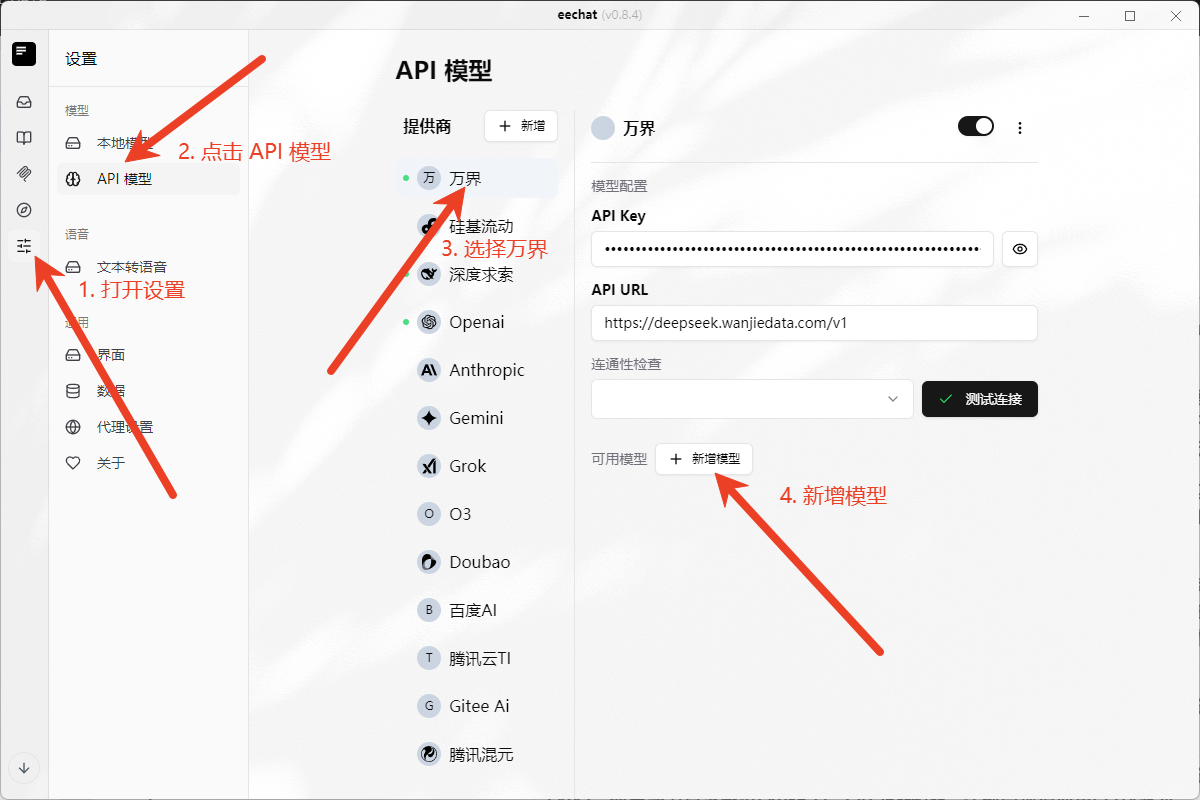Click the Openai logo icon

pos(429,322)
